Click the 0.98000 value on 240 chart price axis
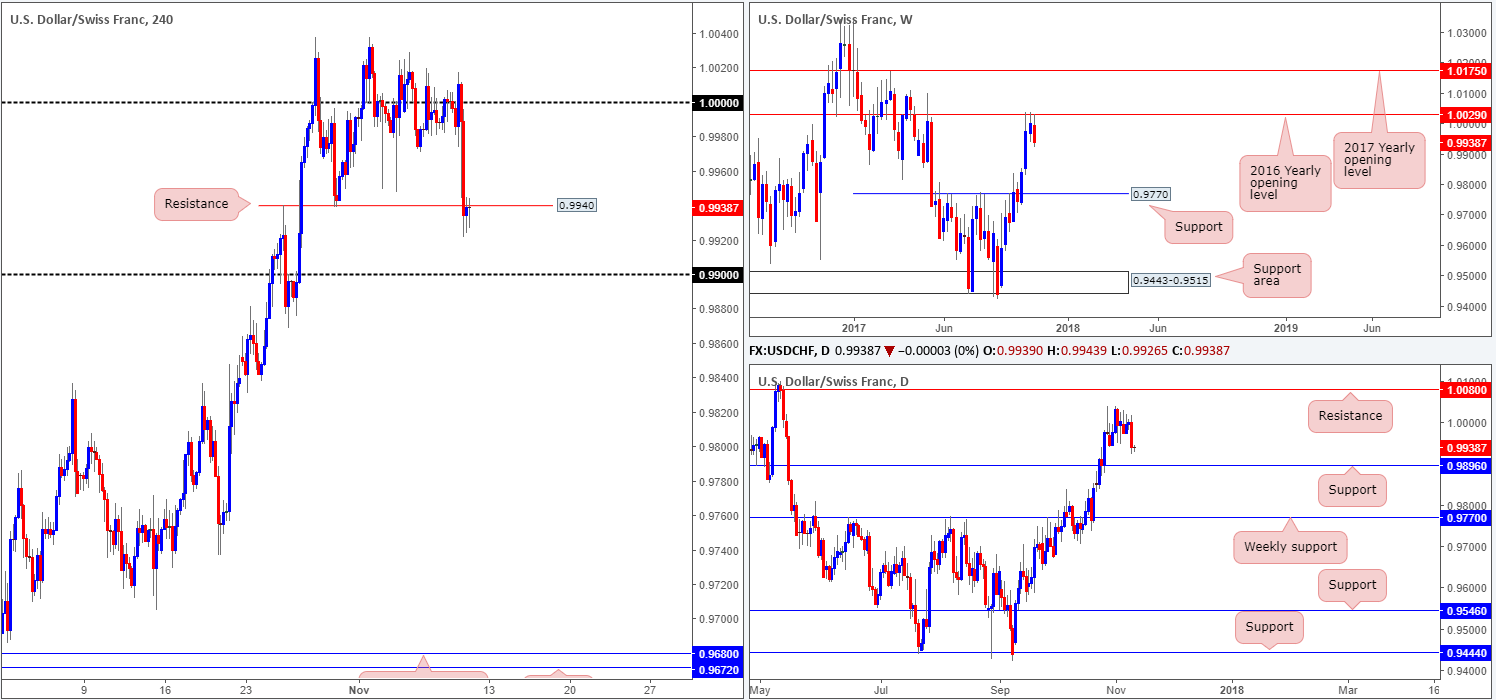The height and width of the screenshot is (700, 1496). [x=717, y=447]
